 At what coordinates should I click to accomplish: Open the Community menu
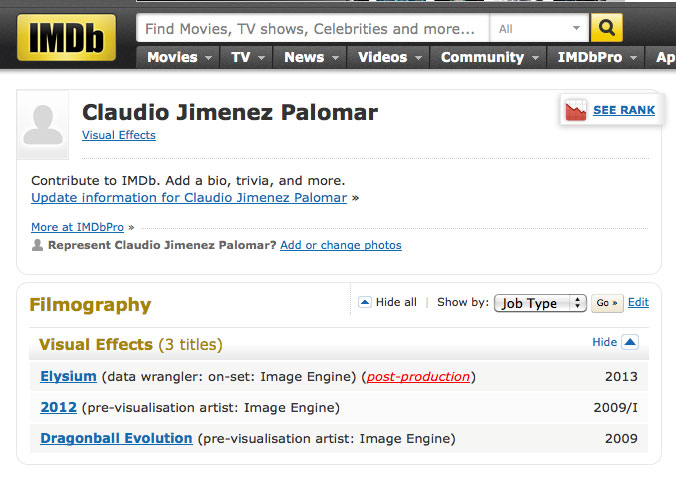pyautogui.click(x=488, y=57)
